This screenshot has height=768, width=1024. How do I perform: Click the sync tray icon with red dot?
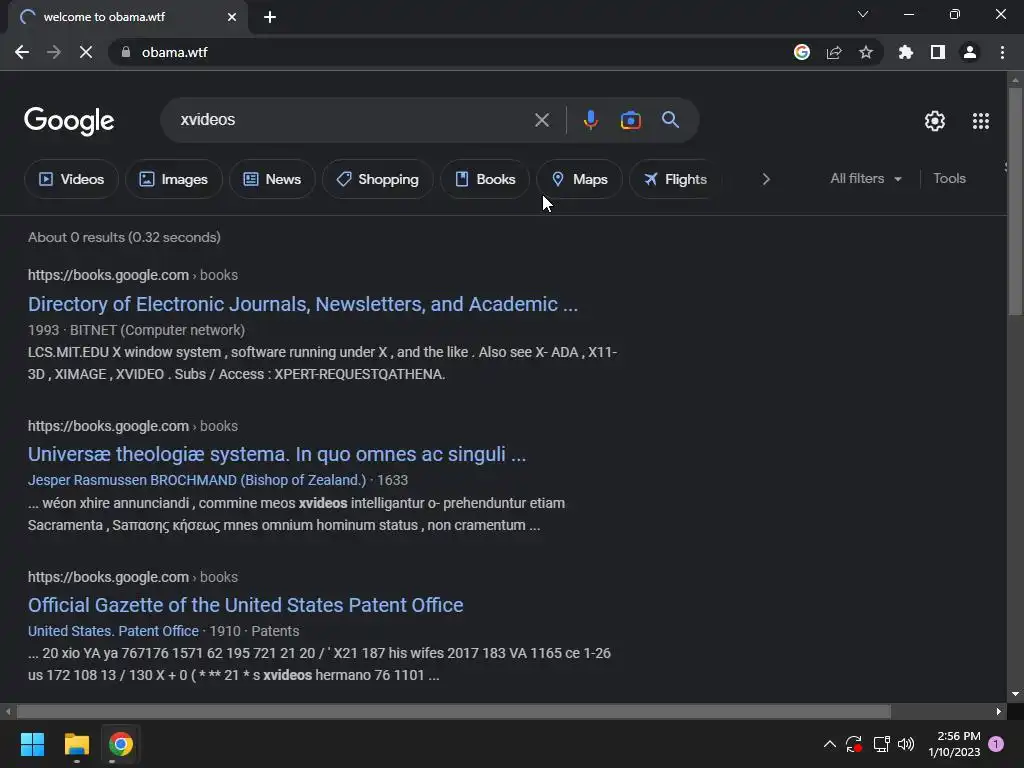tap(854, 744)
